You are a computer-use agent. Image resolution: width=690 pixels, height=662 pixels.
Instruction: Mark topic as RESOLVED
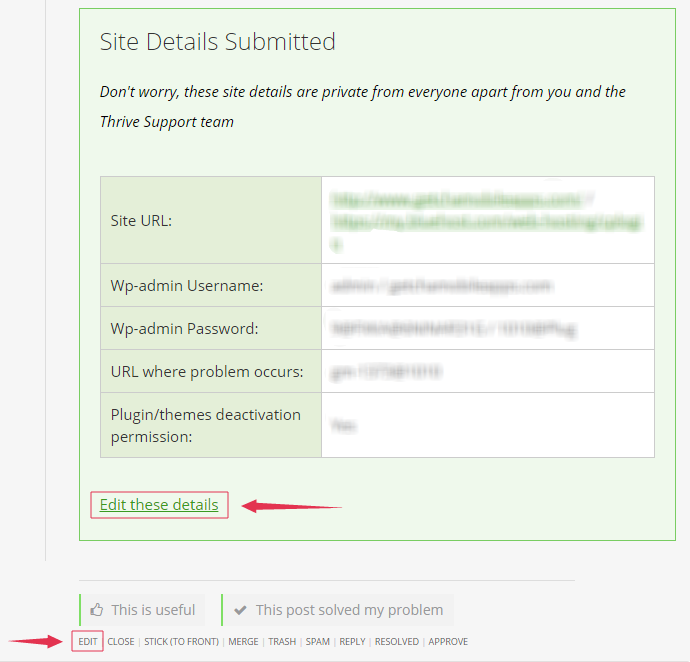point(397,641)
